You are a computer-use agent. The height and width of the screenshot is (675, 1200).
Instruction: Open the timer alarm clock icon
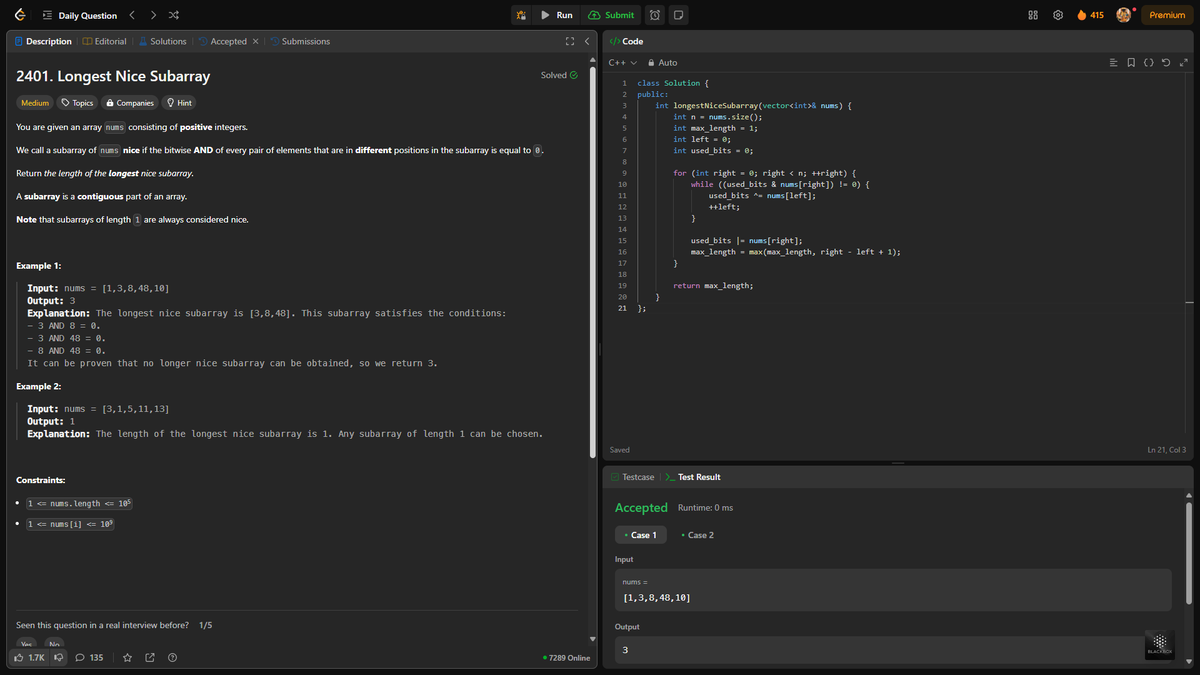655,15
